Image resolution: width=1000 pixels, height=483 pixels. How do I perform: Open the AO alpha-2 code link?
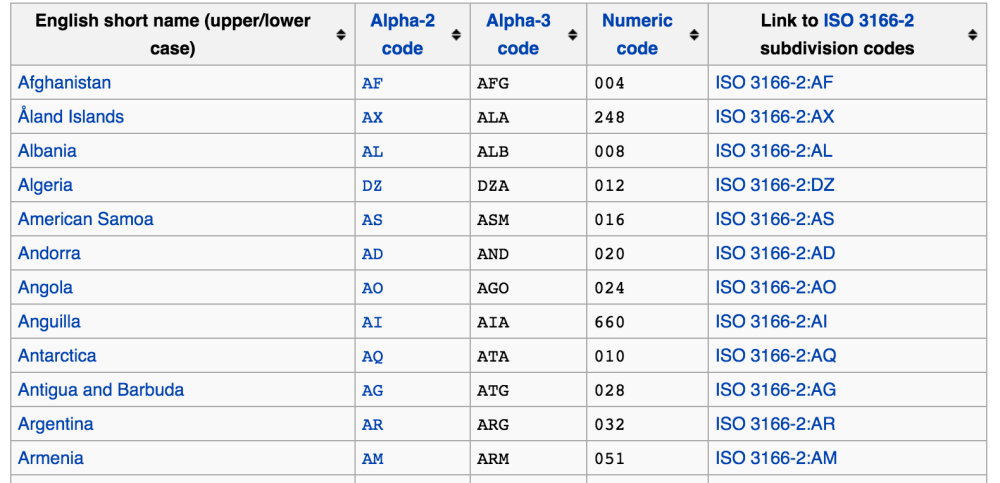[372, 288]
